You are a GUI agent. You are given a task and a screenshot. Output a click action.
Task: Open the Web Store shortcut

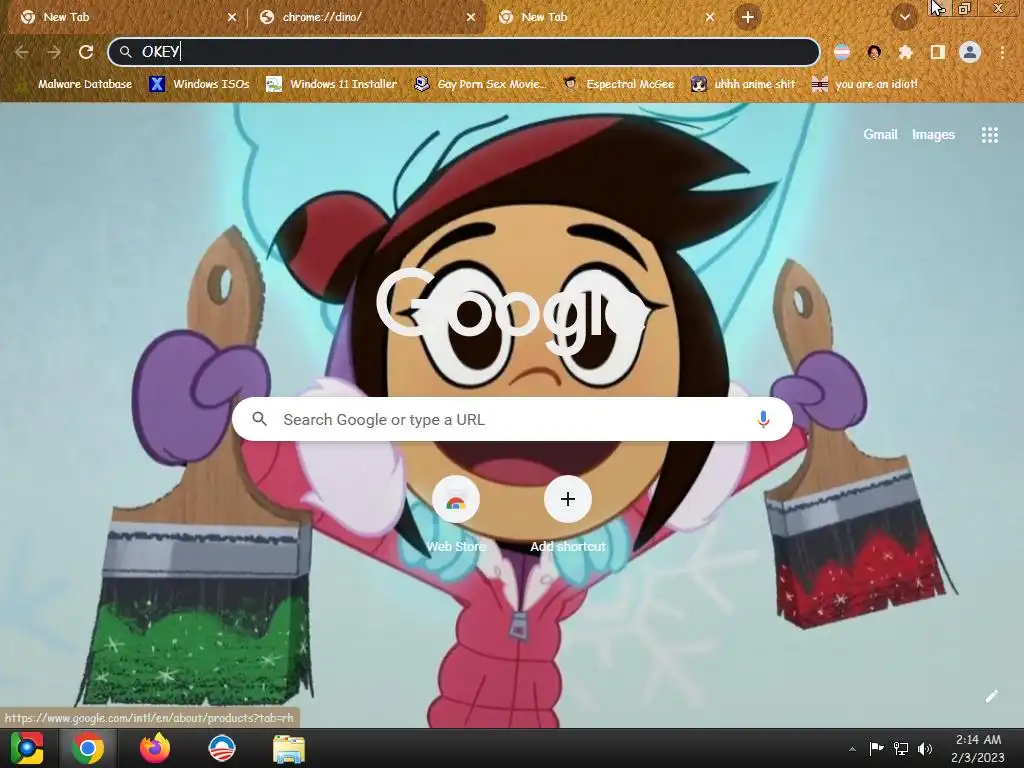[x=456, y=515]
